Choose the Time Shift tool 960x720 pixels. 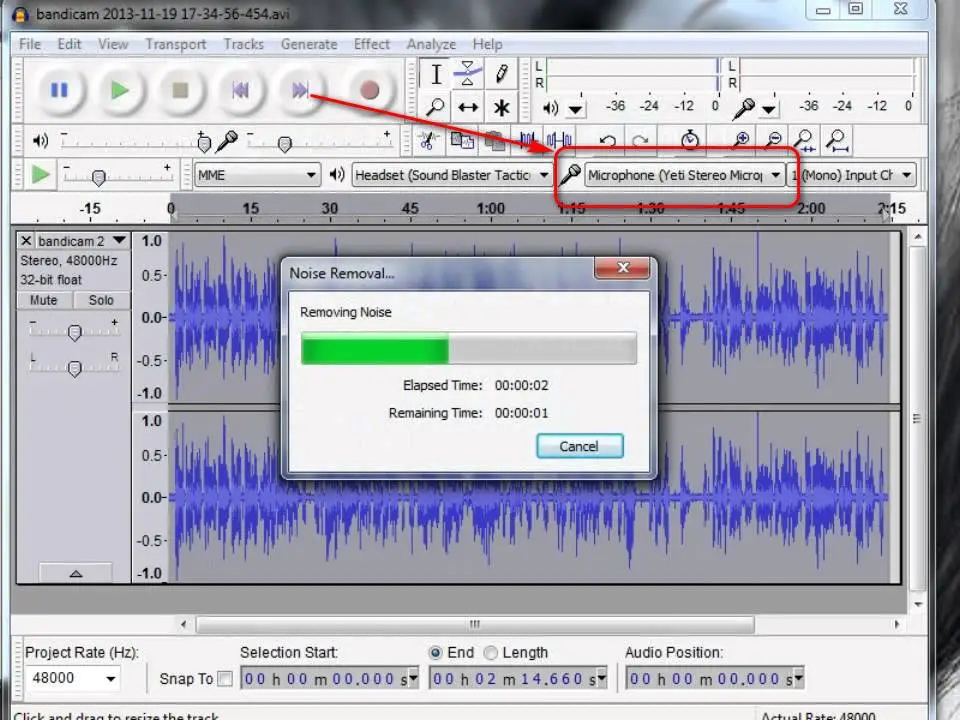pyautogui.click(x=468, y=107)
